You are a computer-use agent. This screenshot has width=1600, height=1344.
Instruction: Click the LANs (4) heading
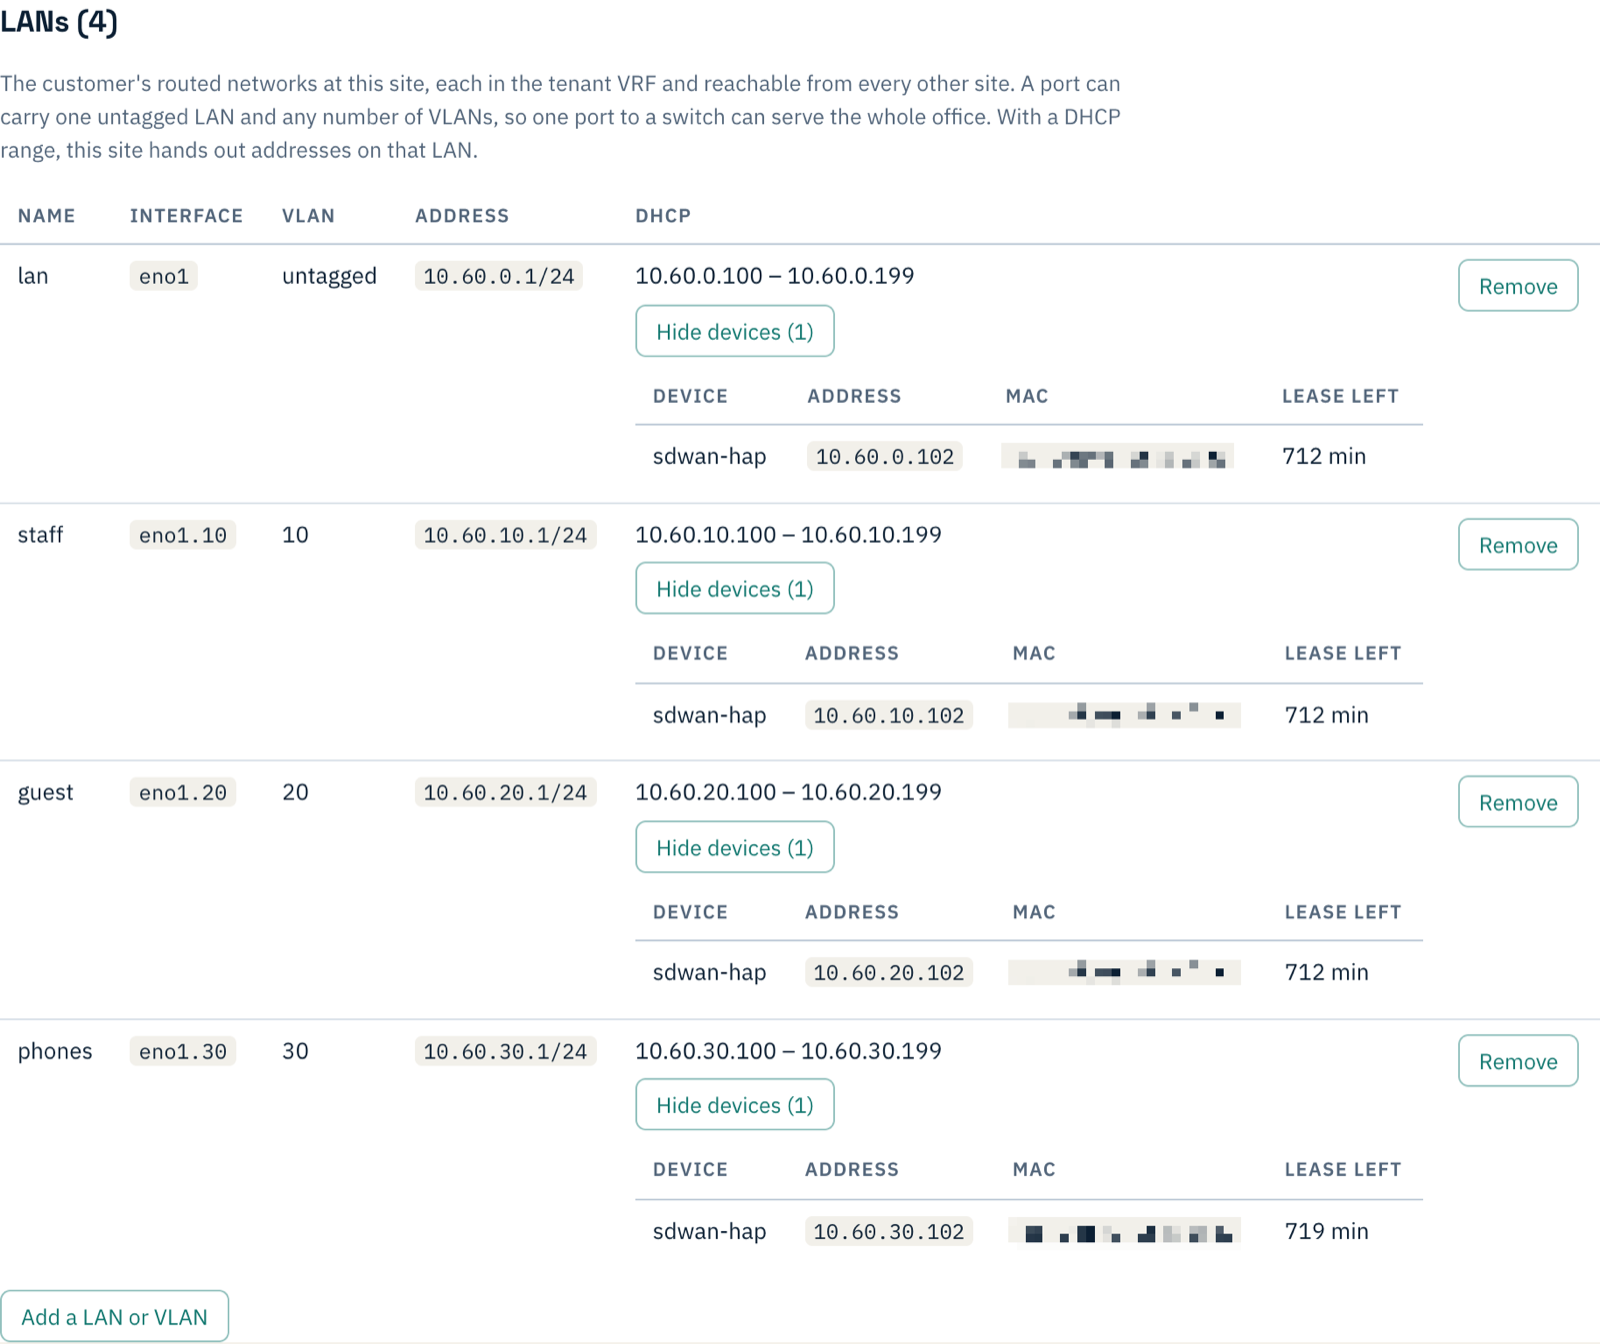[59, 21]
